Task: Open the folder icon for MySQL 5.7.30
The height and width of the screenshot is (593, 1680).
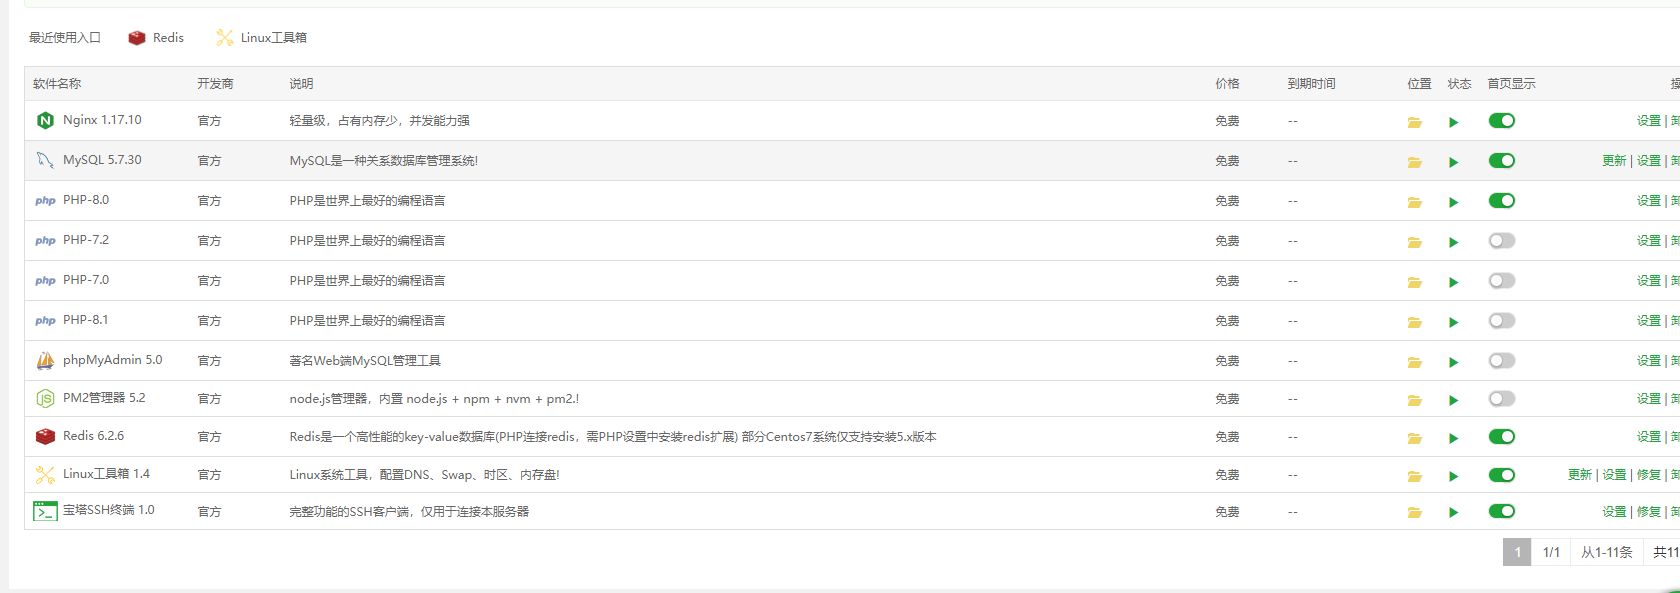Action: click(x=1414, y=162)
